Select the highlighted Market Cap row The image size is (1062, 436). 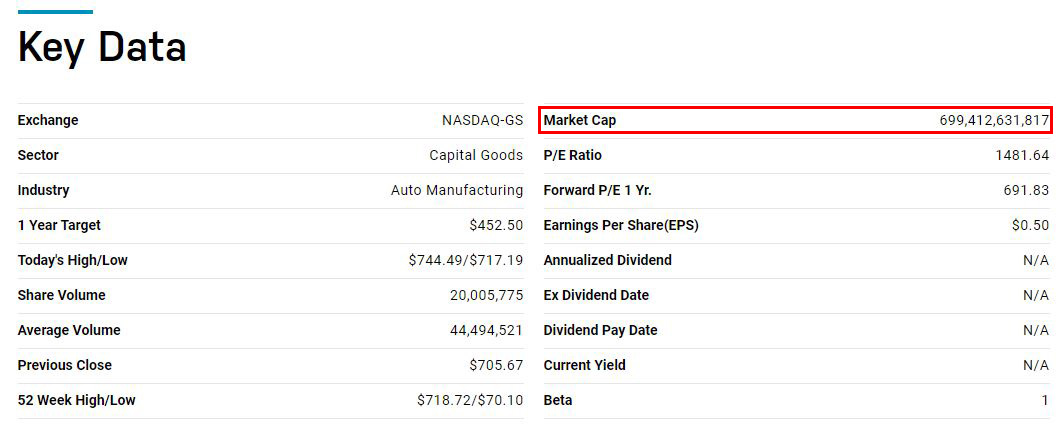coord(795,120)
